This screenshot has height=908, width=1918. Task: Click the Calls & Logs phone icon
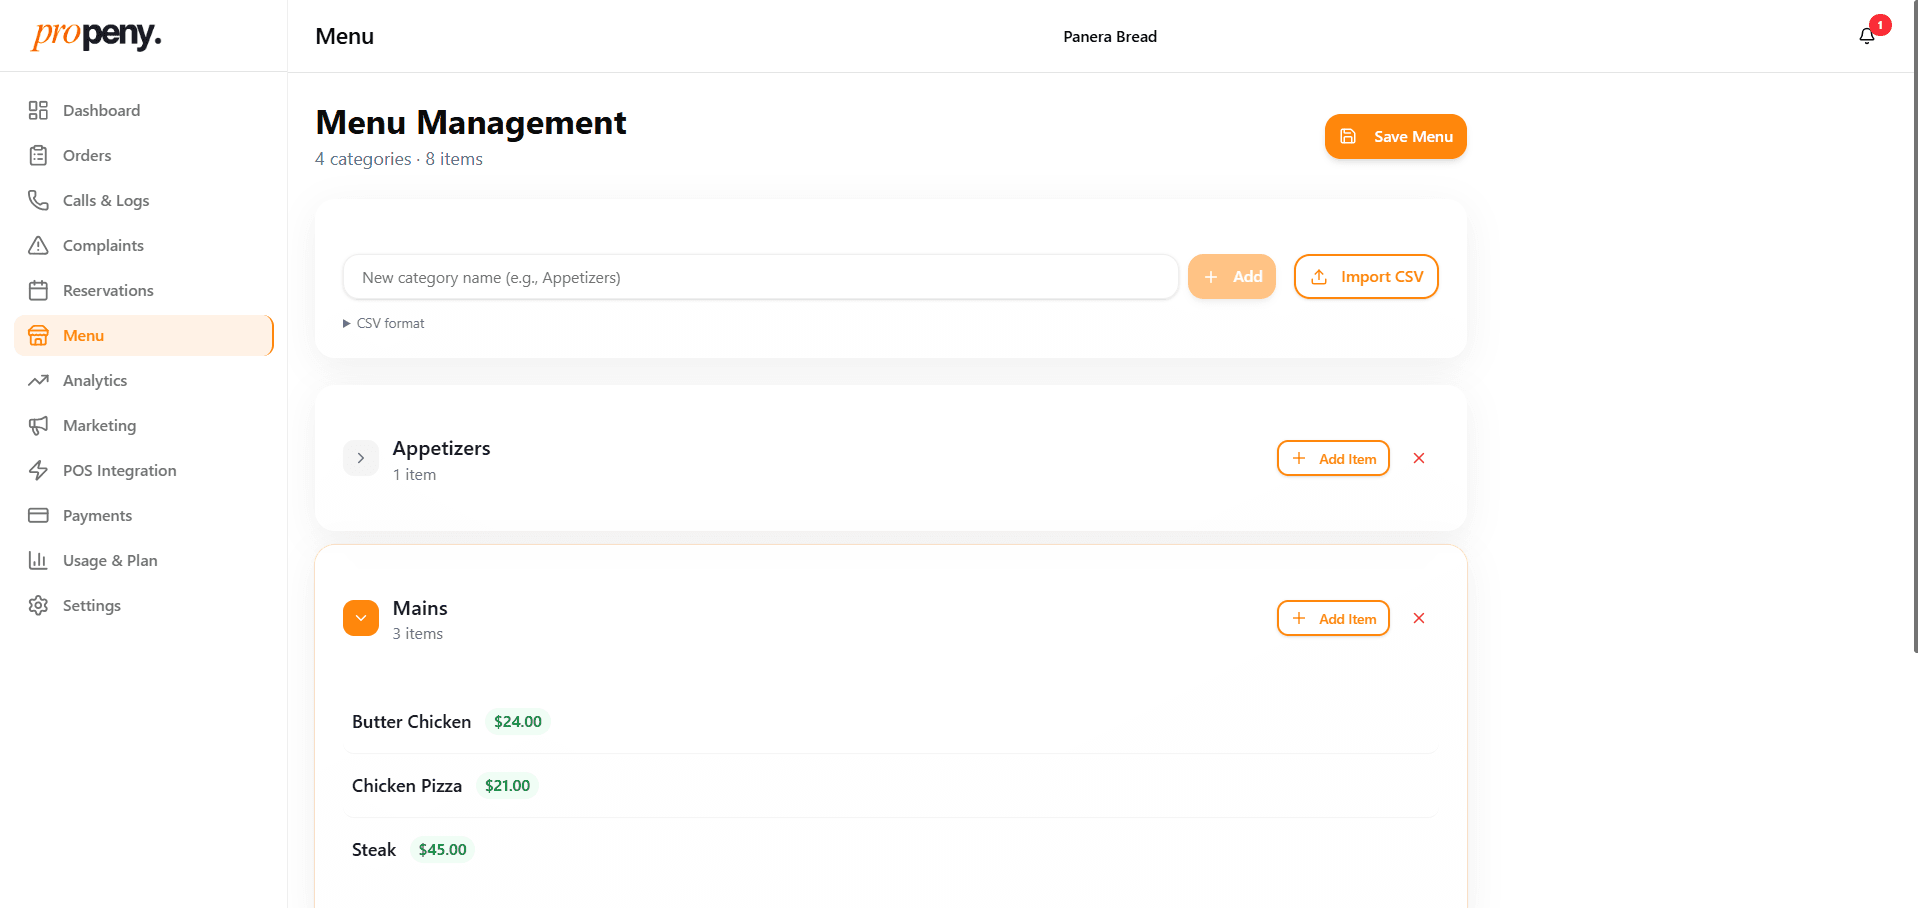click(38, 200)
